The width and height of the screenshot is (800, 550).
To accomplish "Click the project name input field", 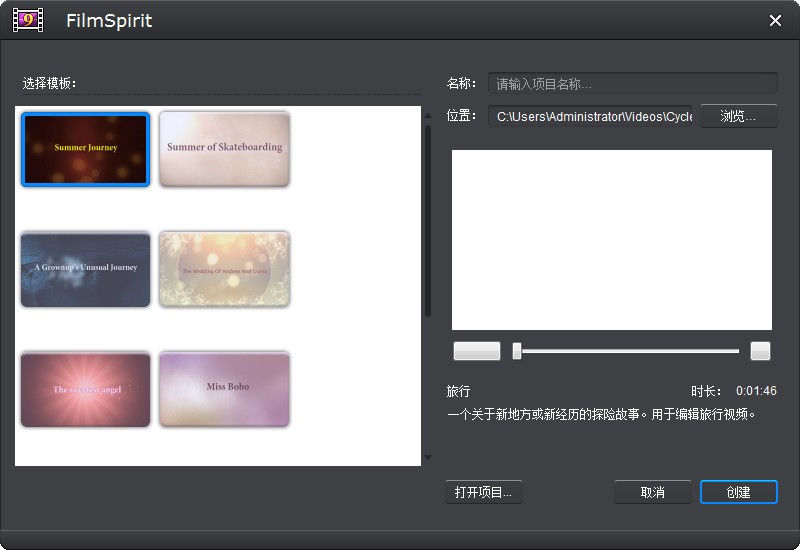I will (633, 84).
